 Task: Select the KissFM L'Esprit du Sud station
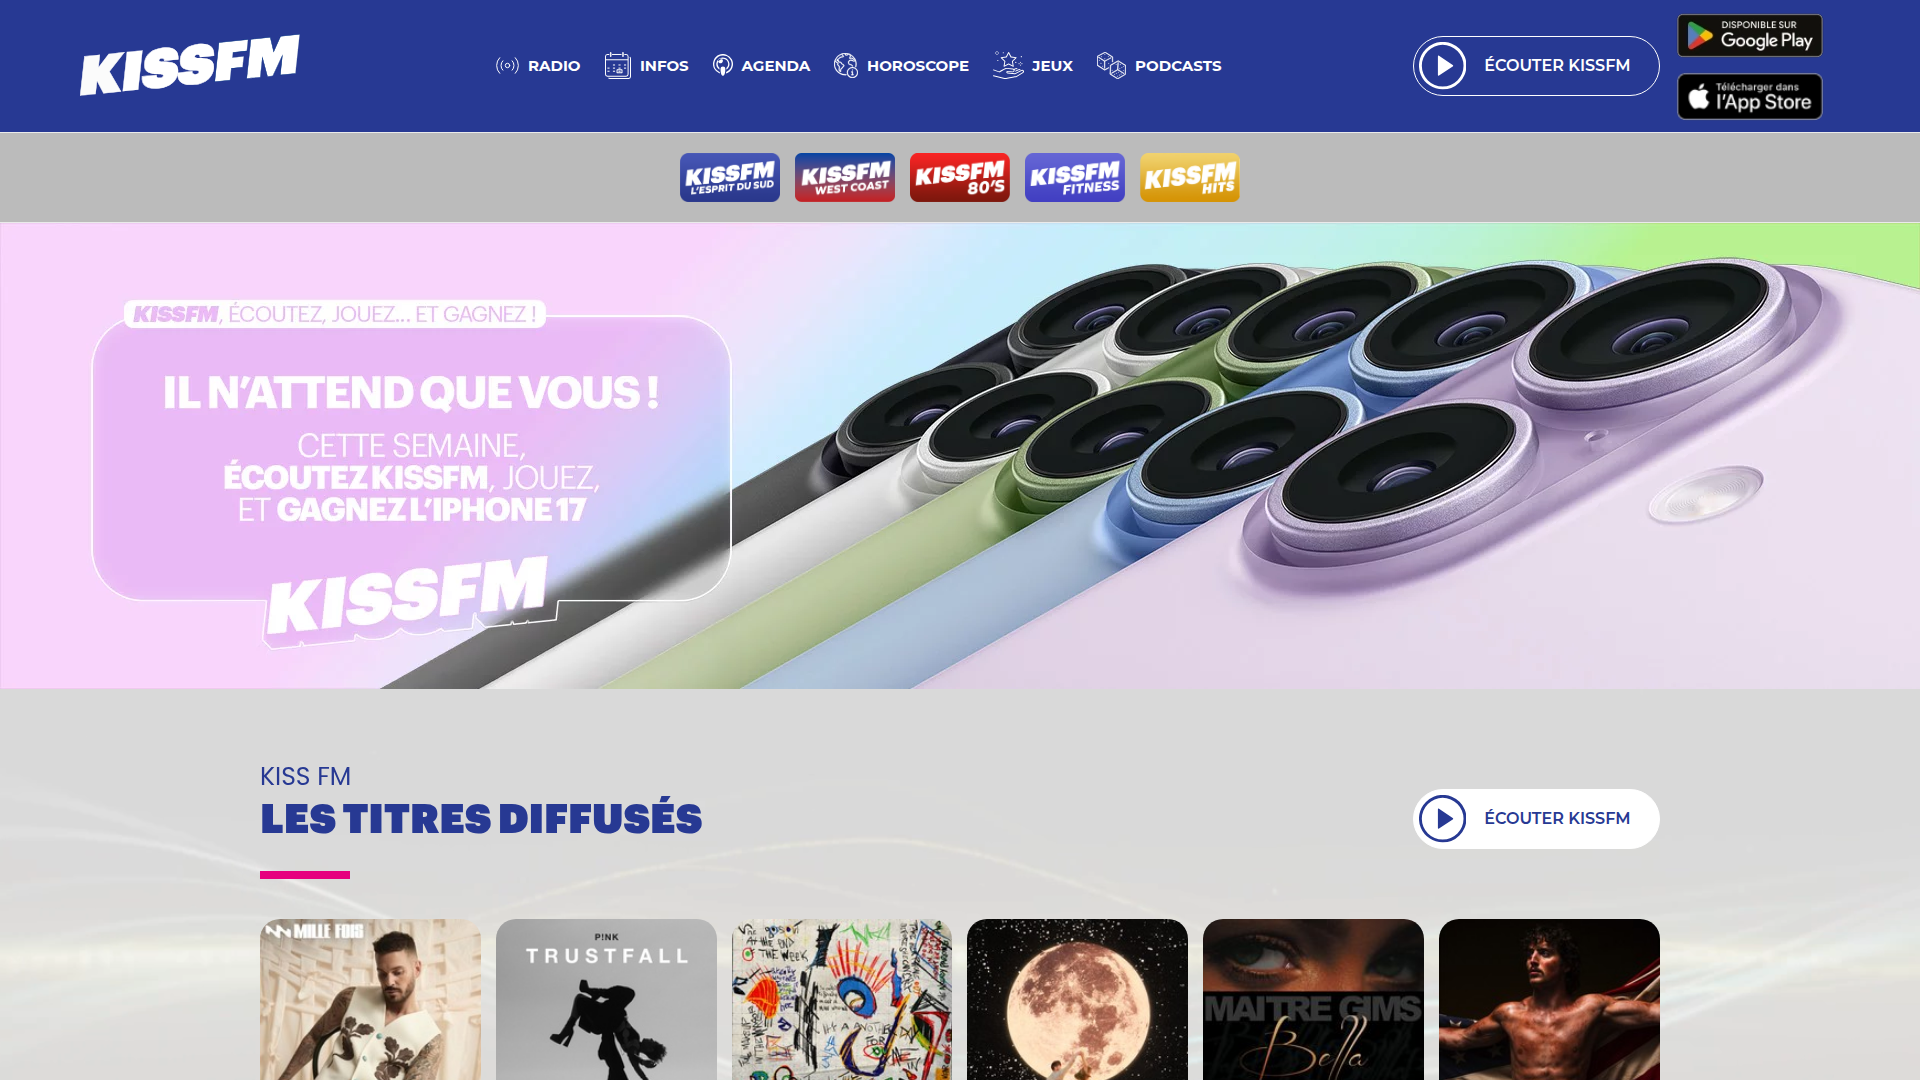pos(730,177)
